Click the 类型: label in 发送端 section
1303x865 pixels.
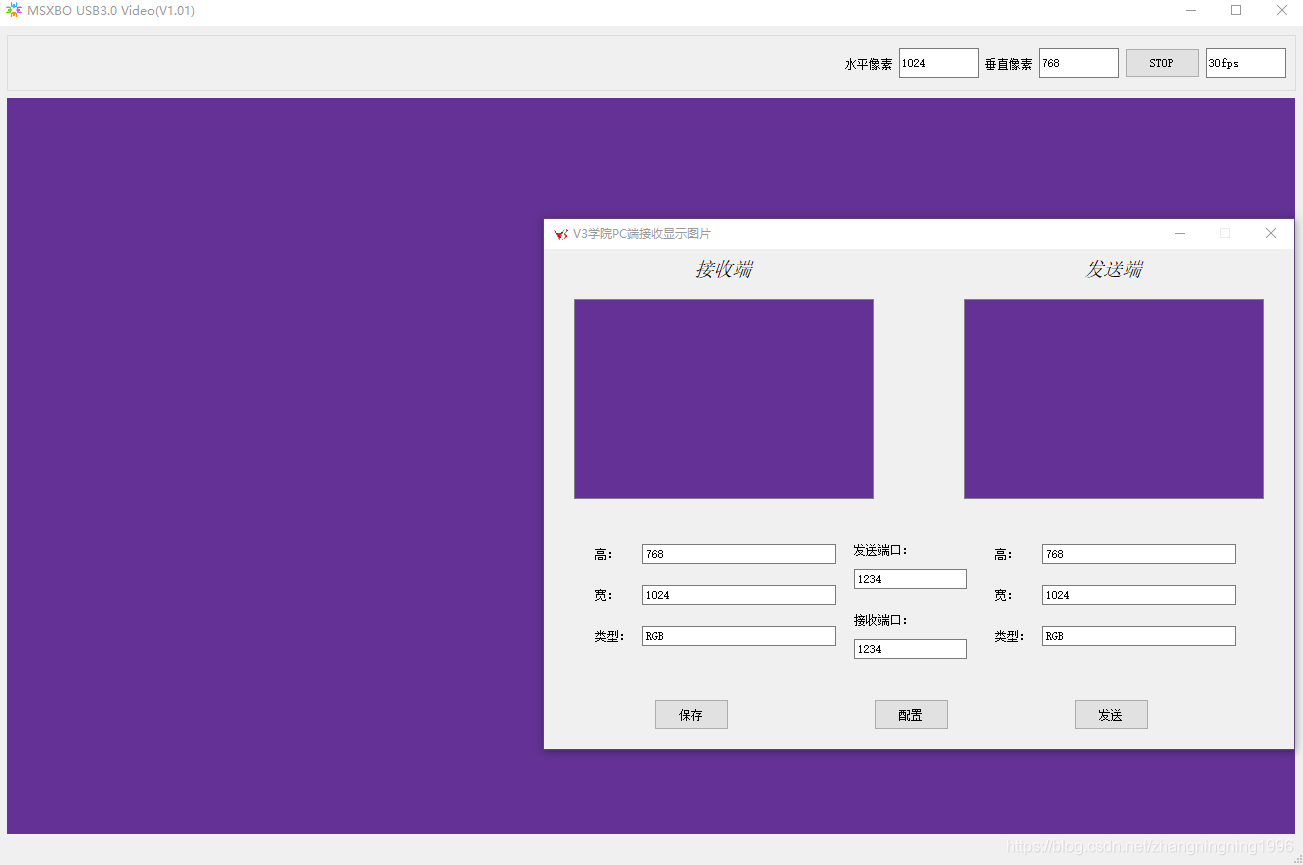point(1009,636)
